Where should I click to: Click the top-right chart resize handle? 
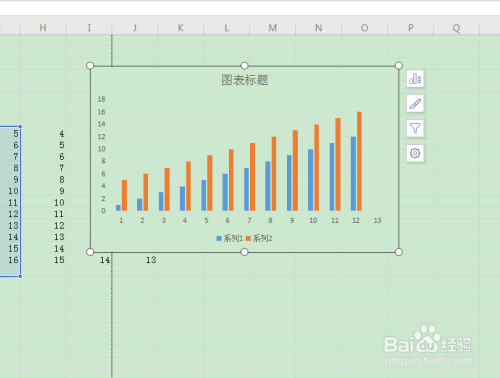399,66
